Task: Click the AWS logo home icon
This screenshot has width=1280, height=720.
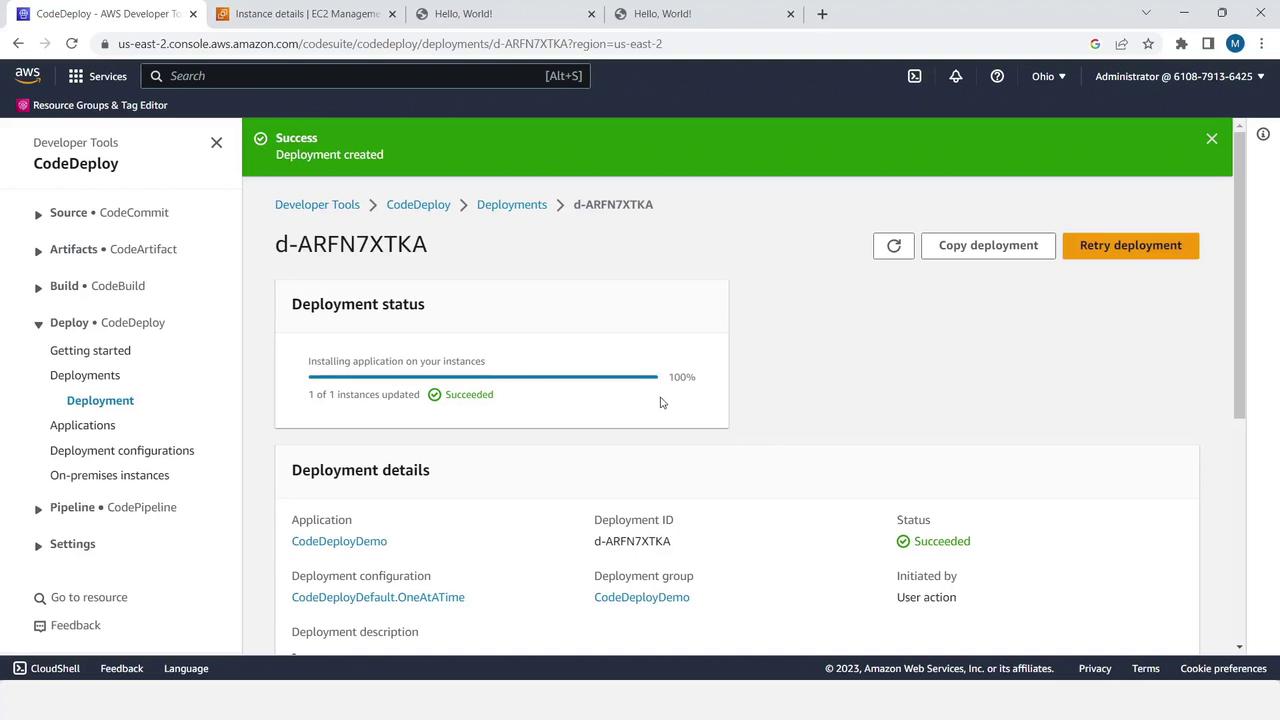Action: pyautogui.click(x=28, y=76)
